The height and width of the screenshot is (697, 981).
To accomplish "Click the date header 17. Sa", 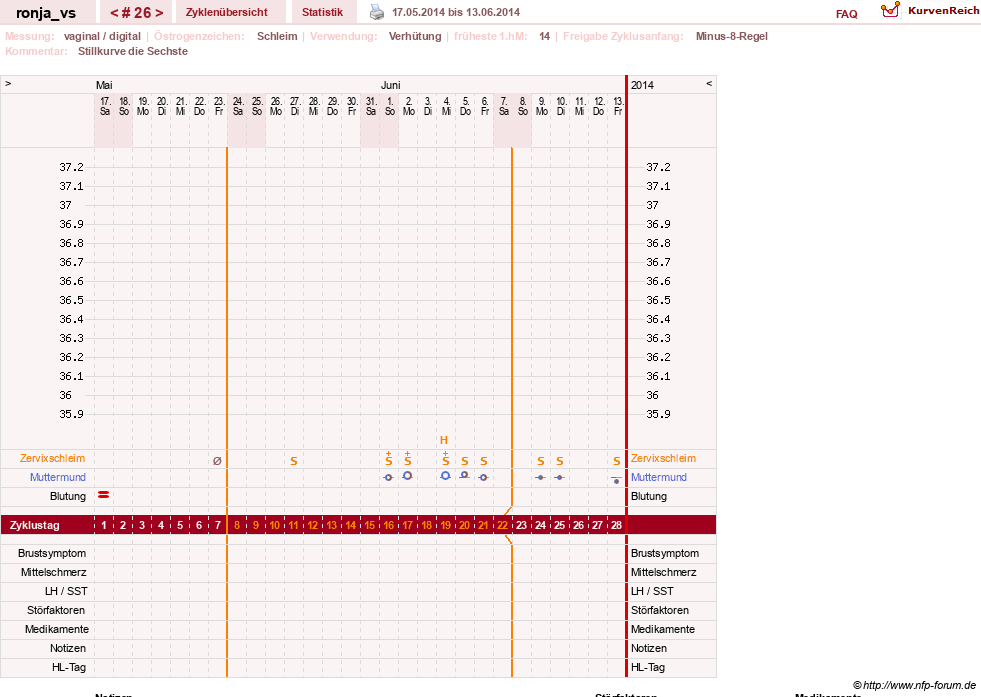I will pyautogui.click(x=105, y=106).
